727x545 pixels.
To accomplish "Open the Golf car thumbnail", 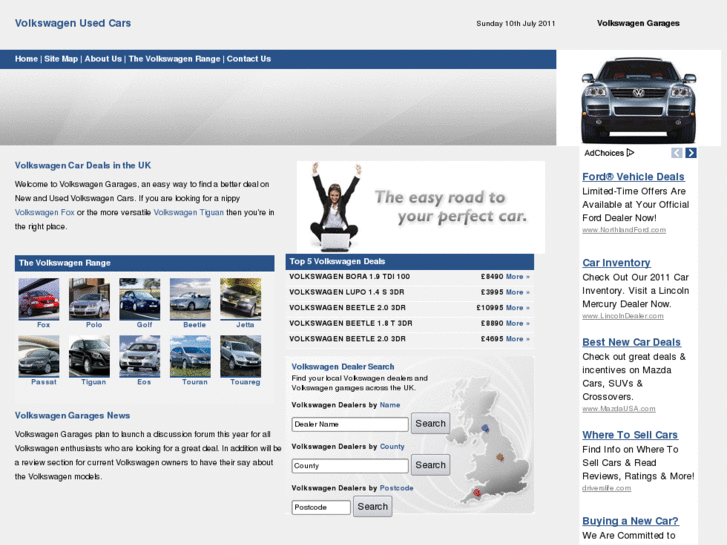I will 140,299.
